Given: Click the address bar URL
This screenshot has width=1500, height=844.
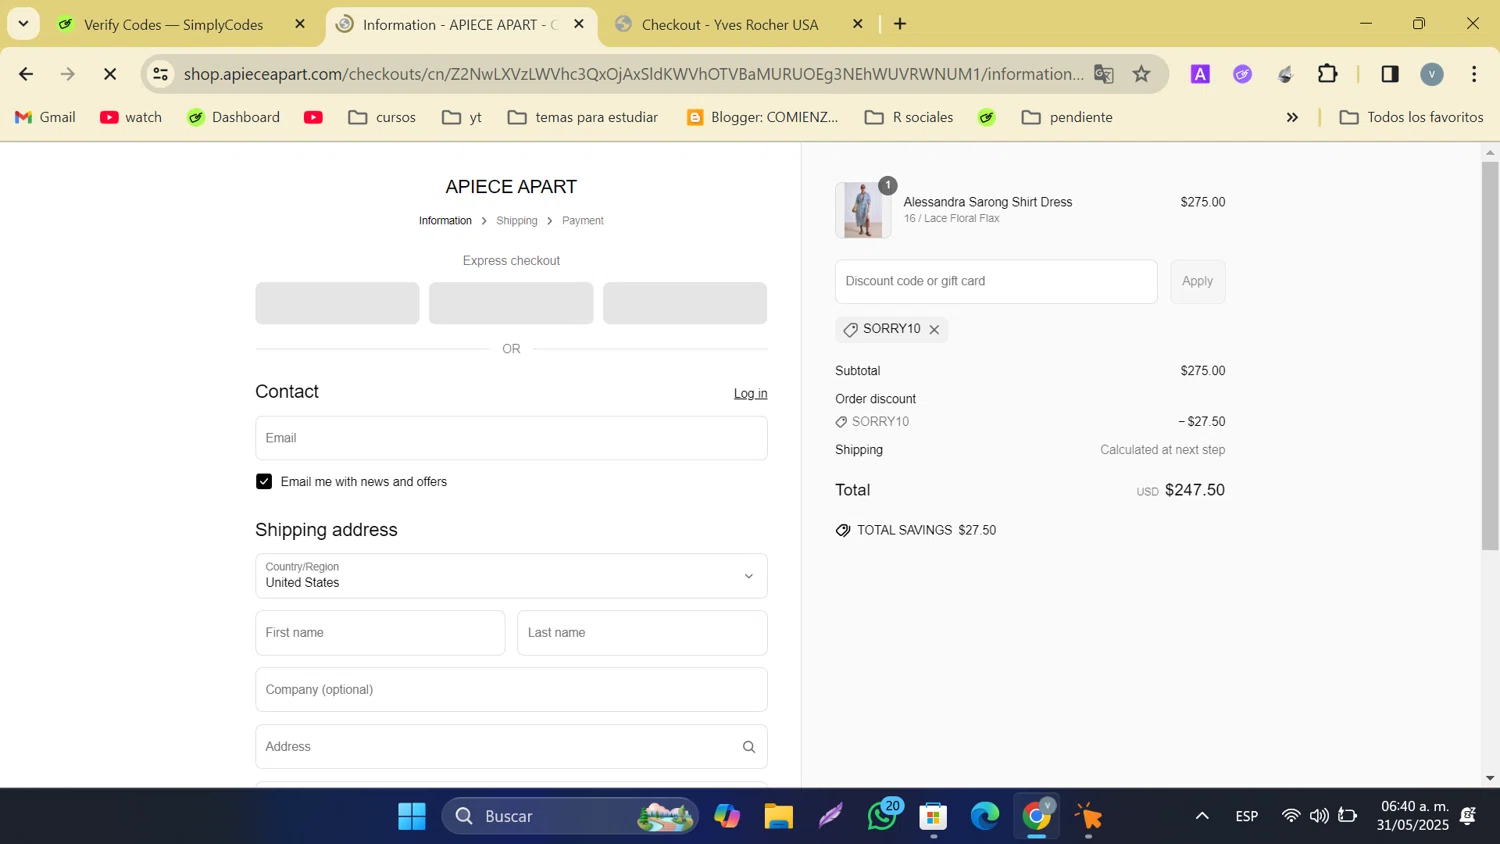Looking at the screenshot, I should coord(633,74).
